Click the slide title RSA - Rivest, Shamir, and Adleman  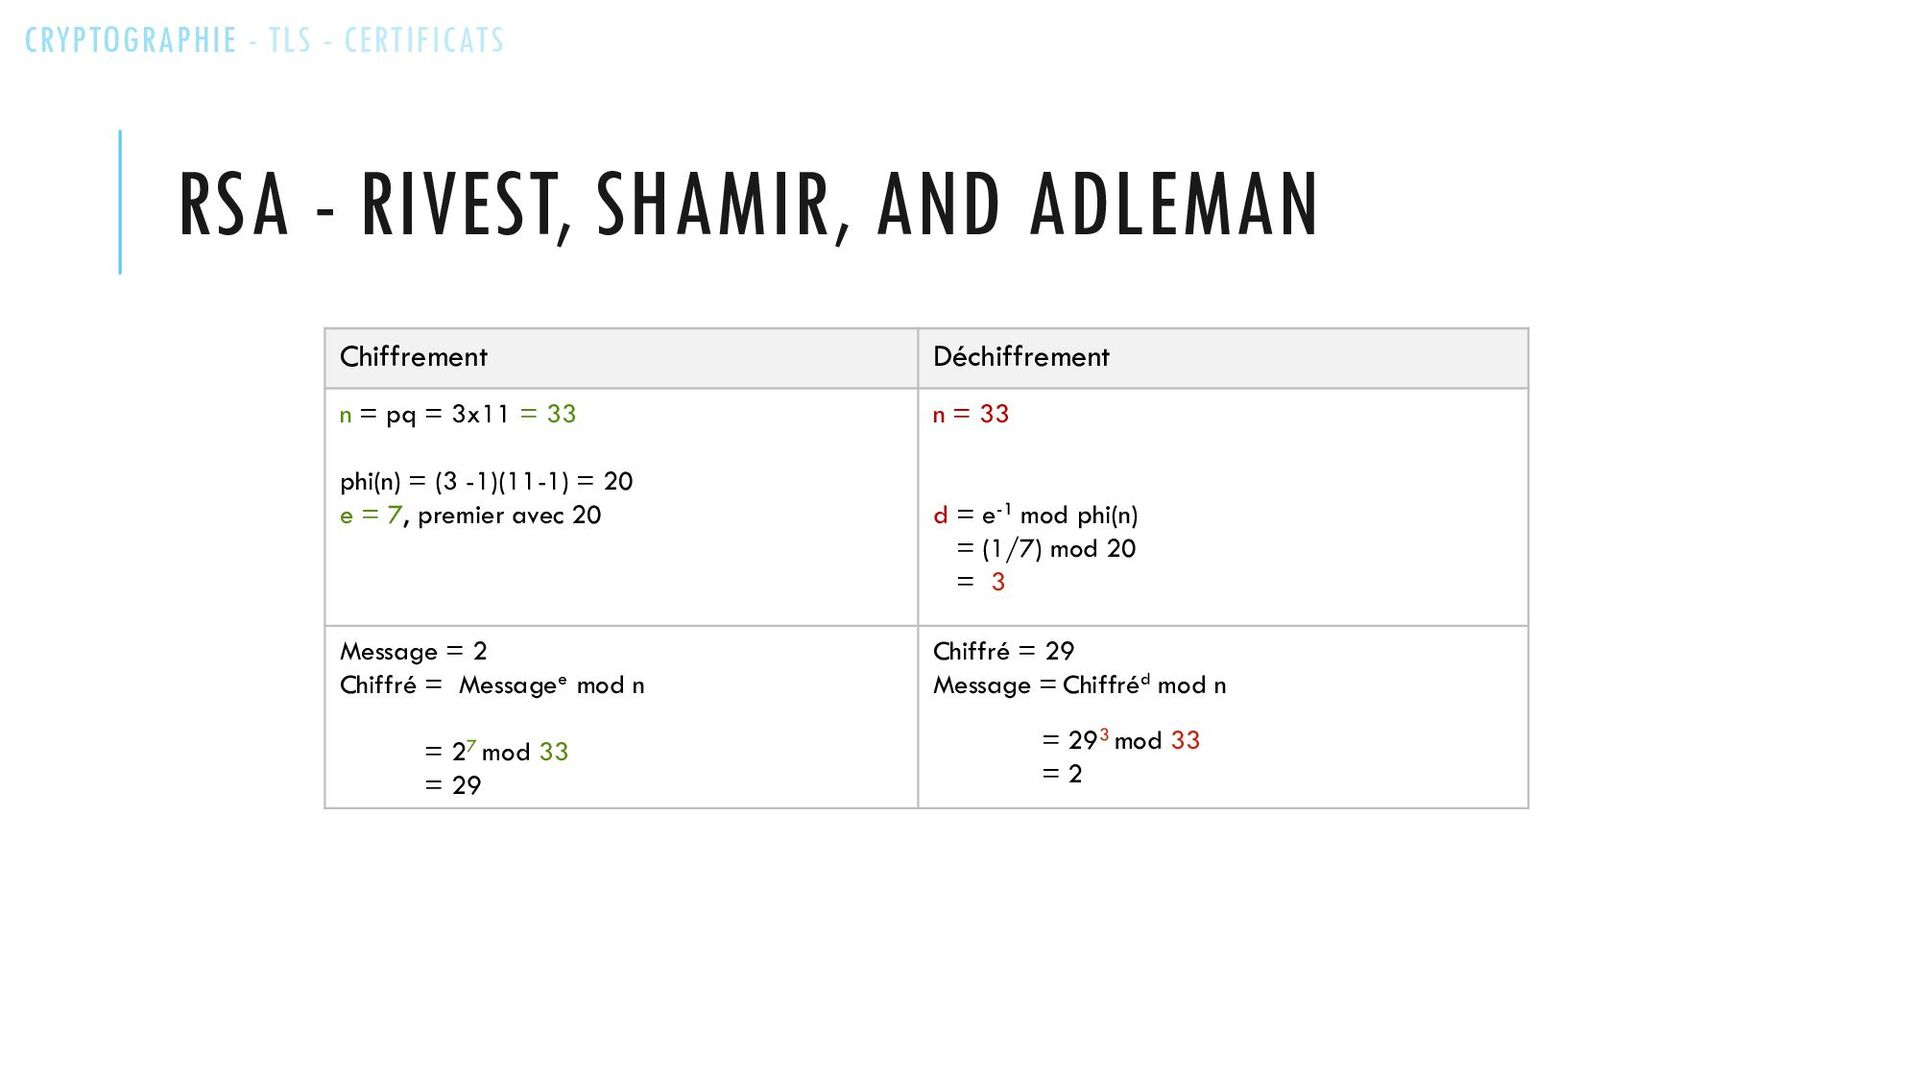click(749, 205)
